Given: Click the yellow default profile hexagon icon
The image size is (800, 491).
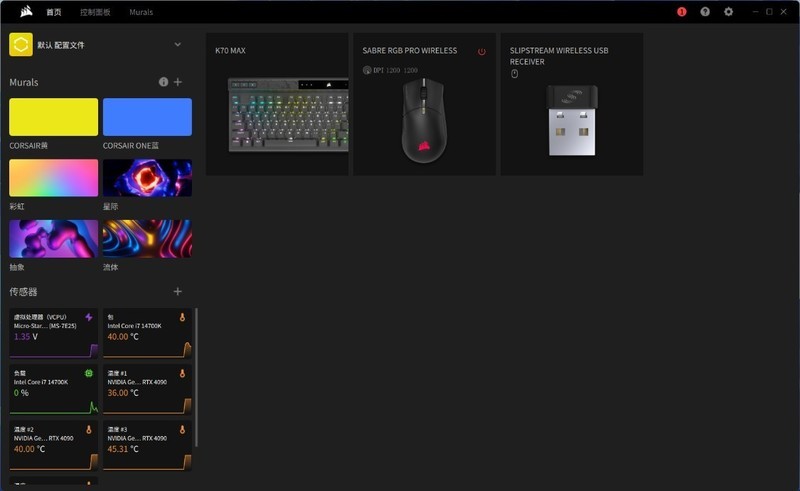Looking at the screenshot, I should click(21, 45).
